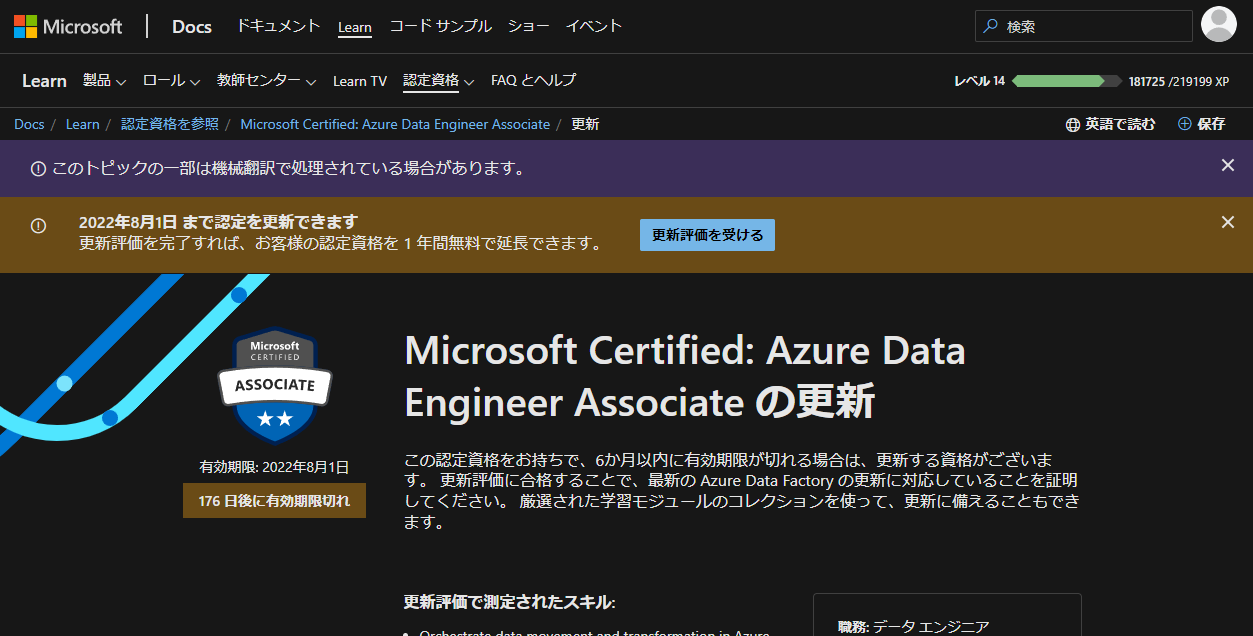
Task: Click the レベル 14 label
Action: (x=979, y=81)
